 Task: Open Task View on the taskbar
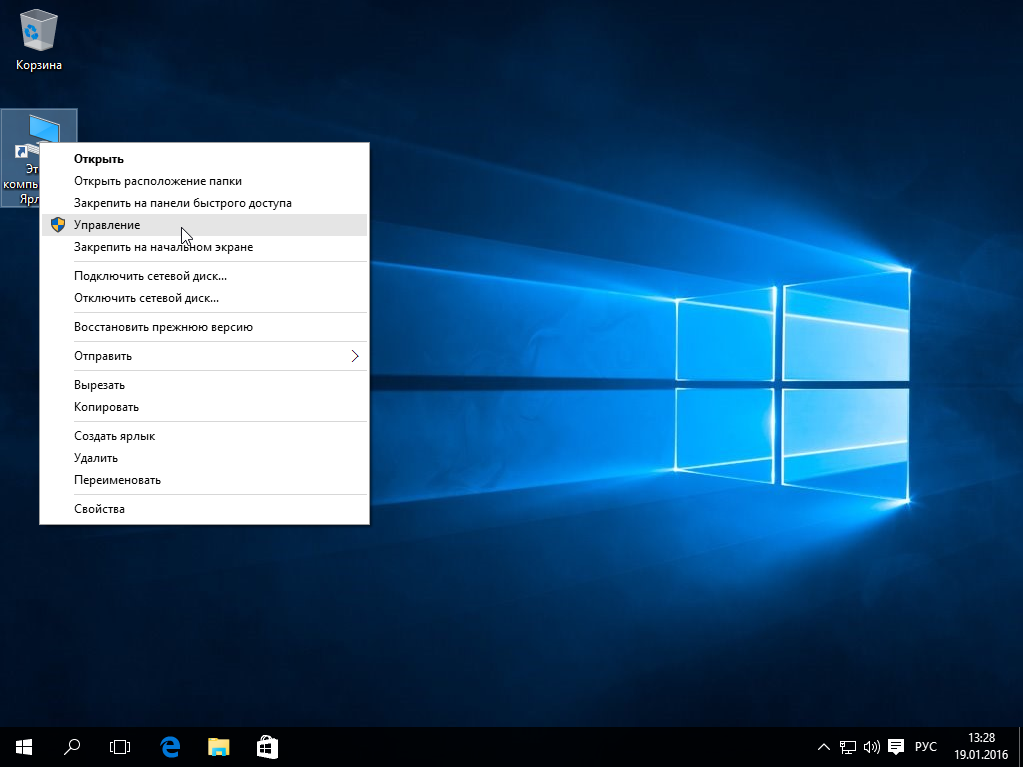tap(120, 746)
